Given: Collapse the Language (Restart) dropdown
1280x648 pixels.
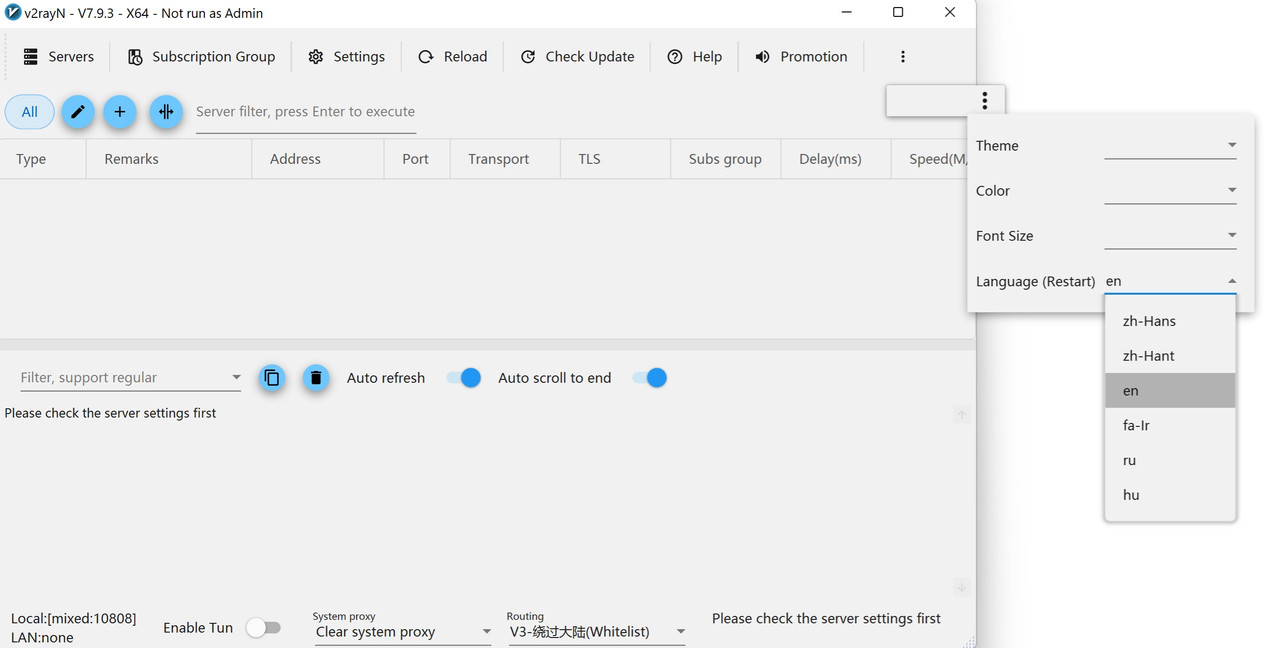Looking at the screenshot, I should pos(1170,281).
